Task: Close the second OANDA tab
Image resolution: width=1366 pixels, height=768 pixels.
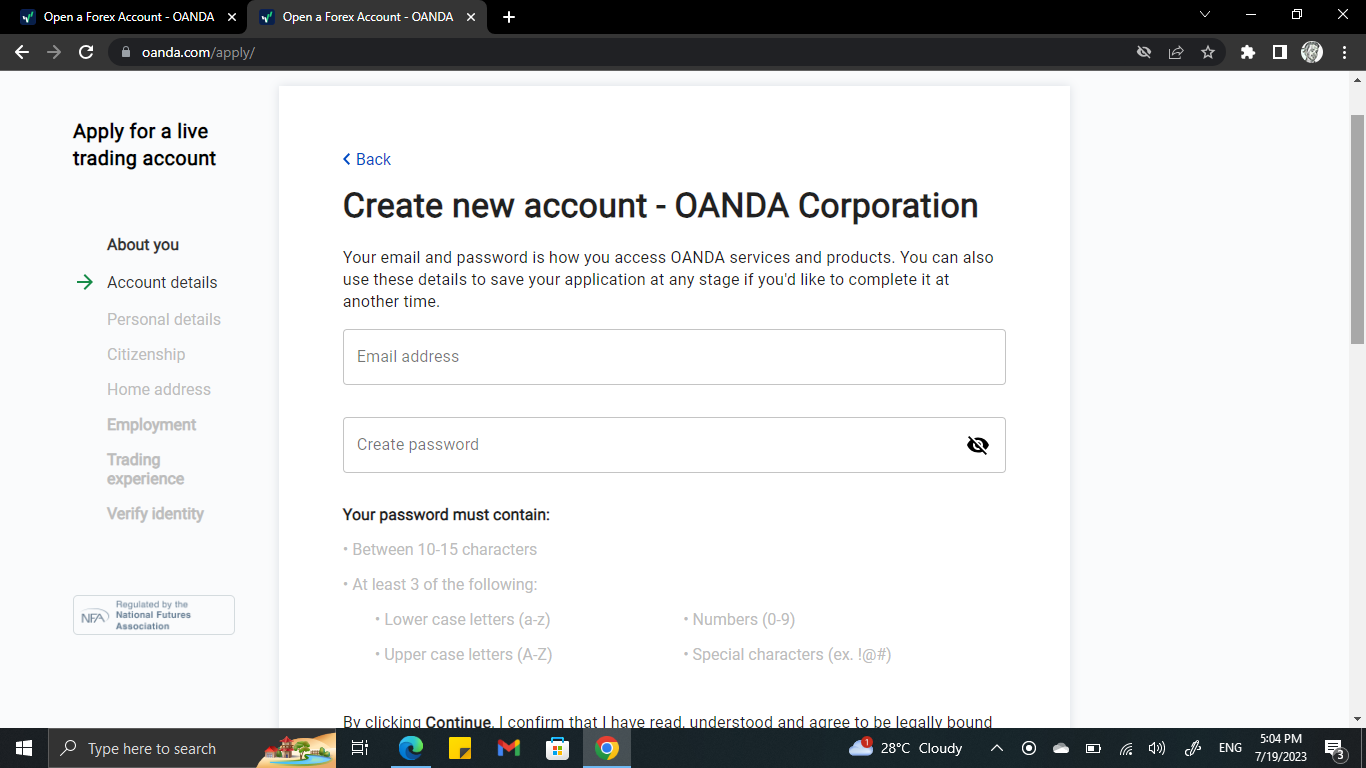Action: point(471,17)
